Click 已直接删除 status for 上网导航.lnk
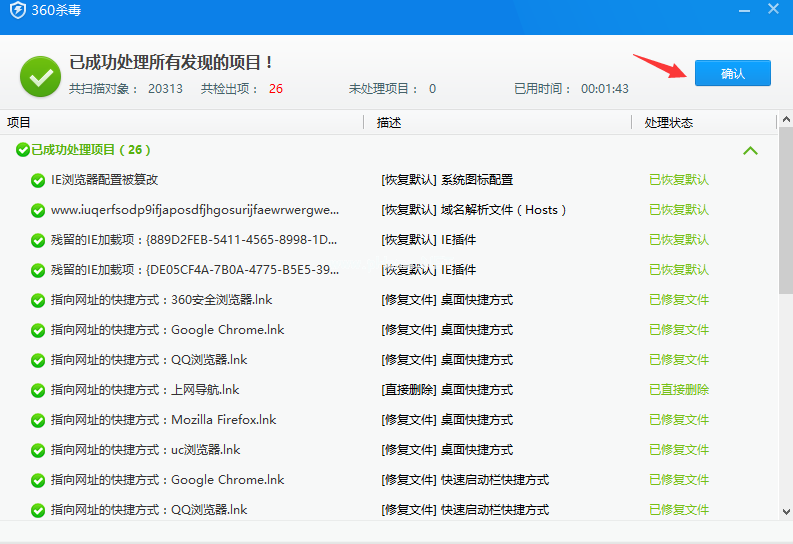Image resolution: width=793 pixels, height=544 pixels. (678, 390)
